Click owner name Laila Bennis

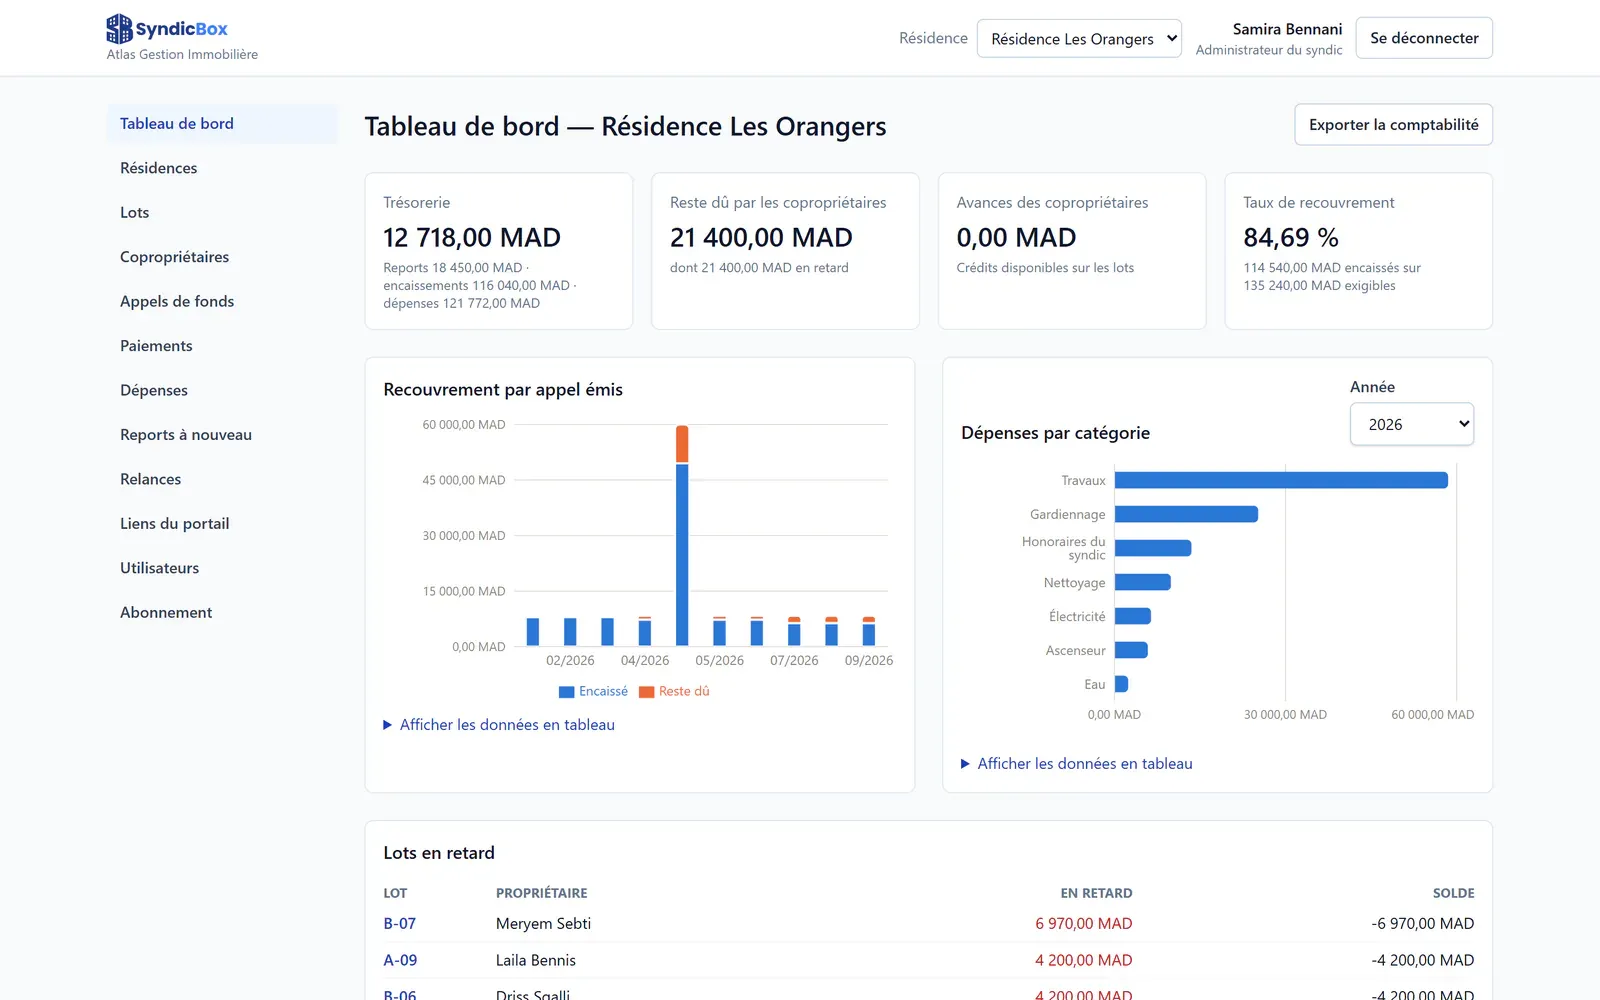[536, 960]
